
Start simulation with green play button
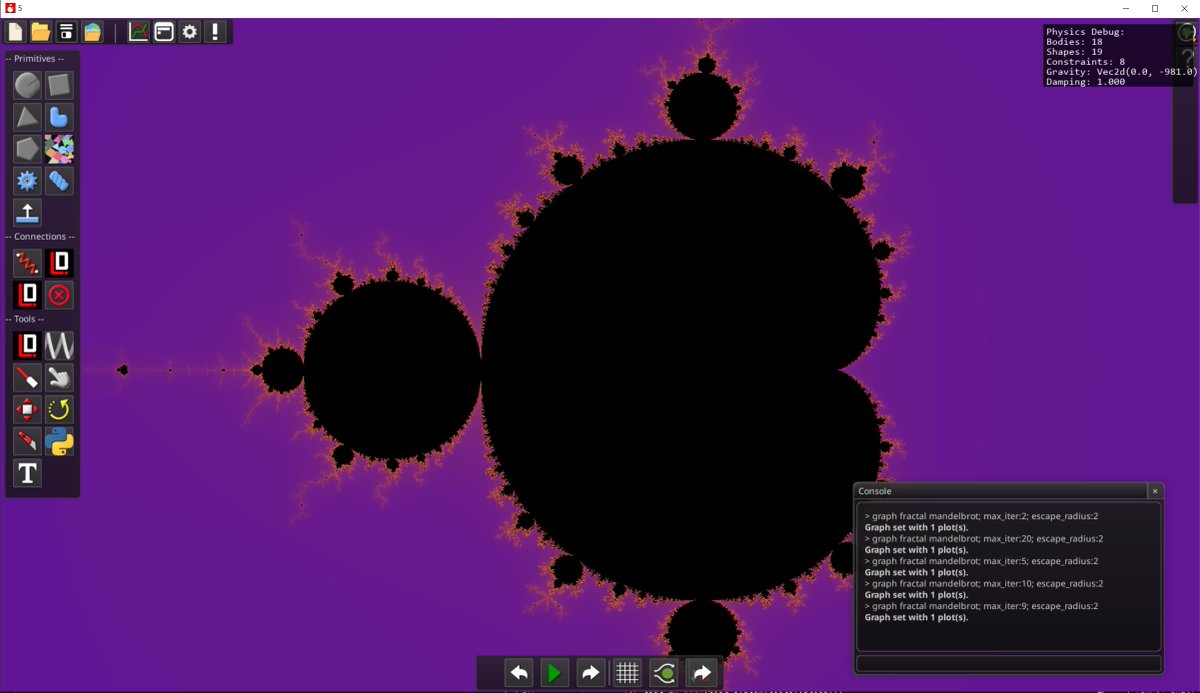(555, 673)
